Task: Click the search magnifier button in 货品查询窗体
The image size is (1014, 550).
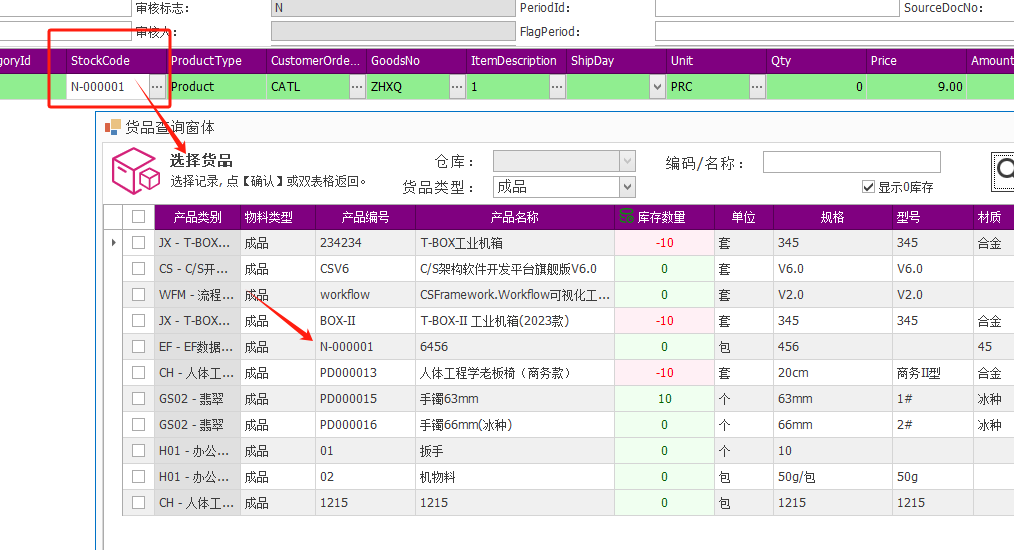Action: pyautogui.click(x=1003, y=171)
